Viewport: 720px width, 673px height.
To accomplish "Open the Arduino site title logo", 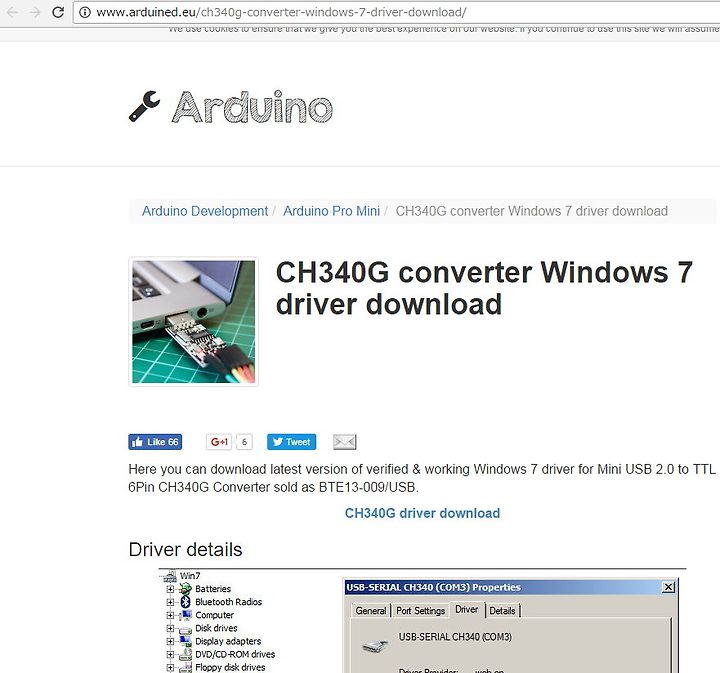I will (252, 107).
